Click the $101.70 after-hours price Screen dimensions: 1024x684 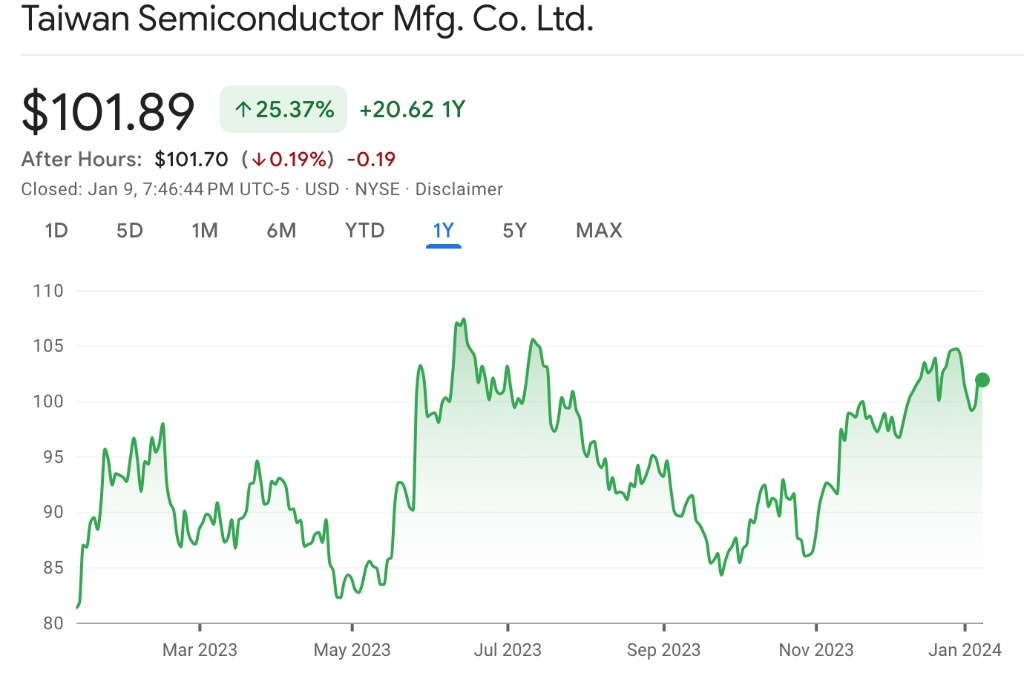tap(191, 159)
